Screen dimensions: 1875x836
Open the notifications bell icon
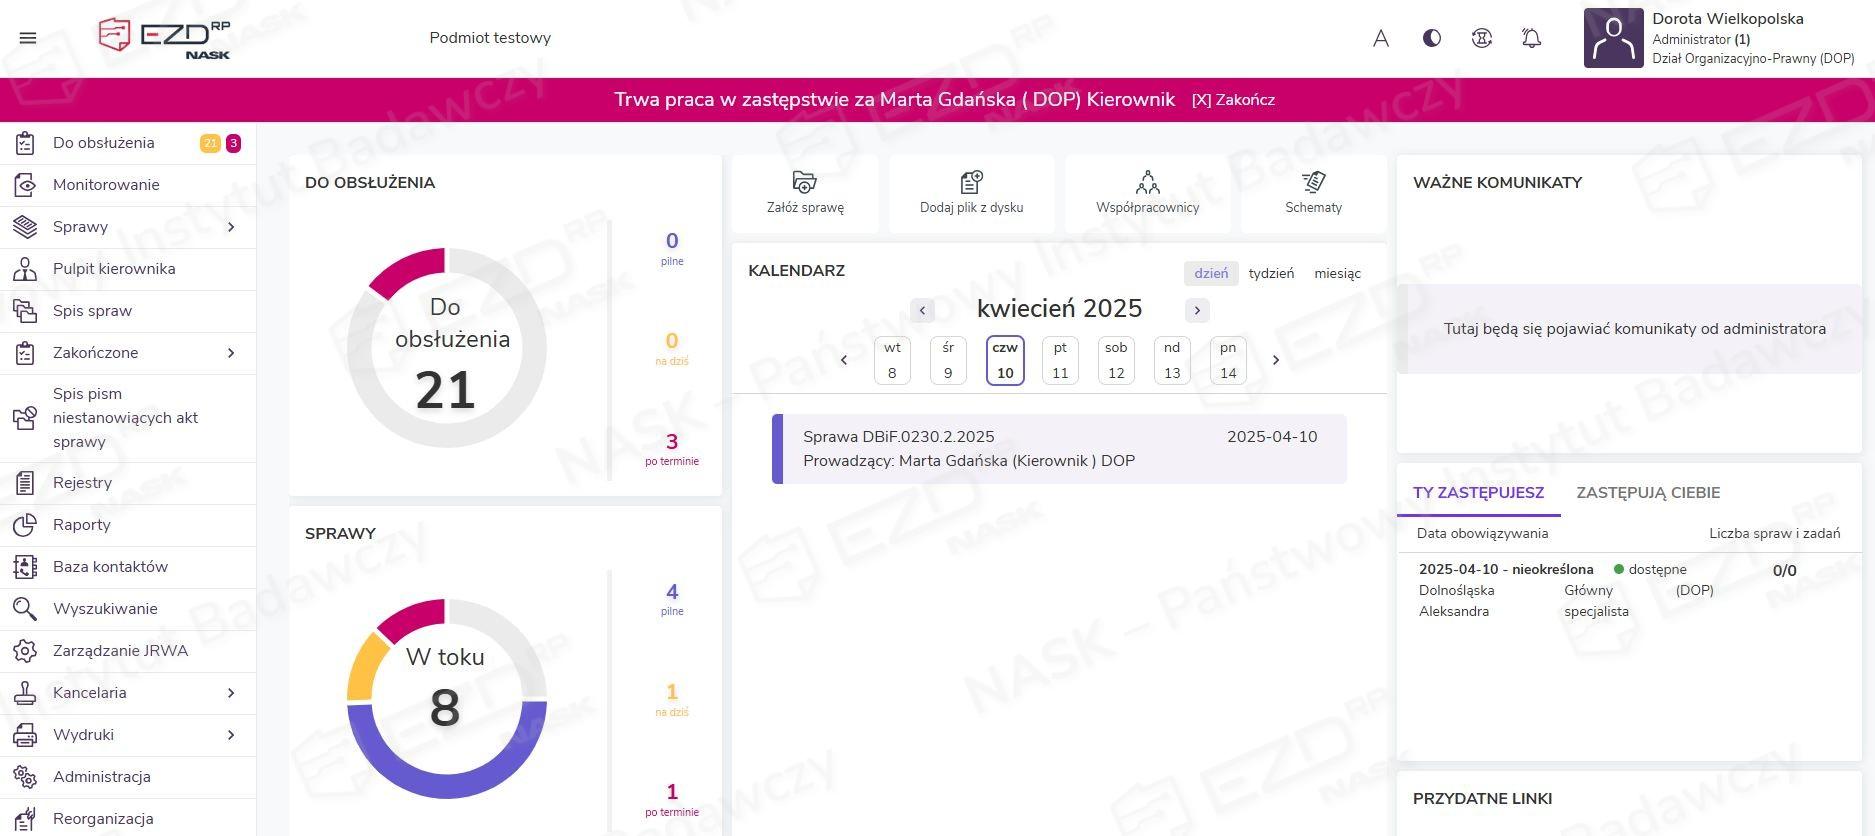[x=1531, y=38]
